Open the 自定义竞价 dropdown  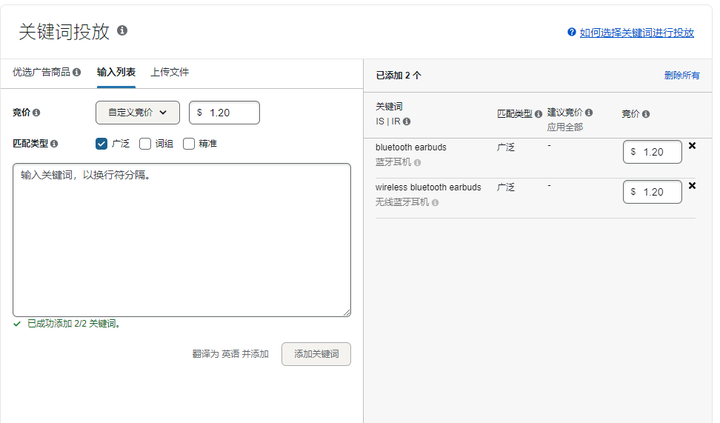tap(138, 113)
